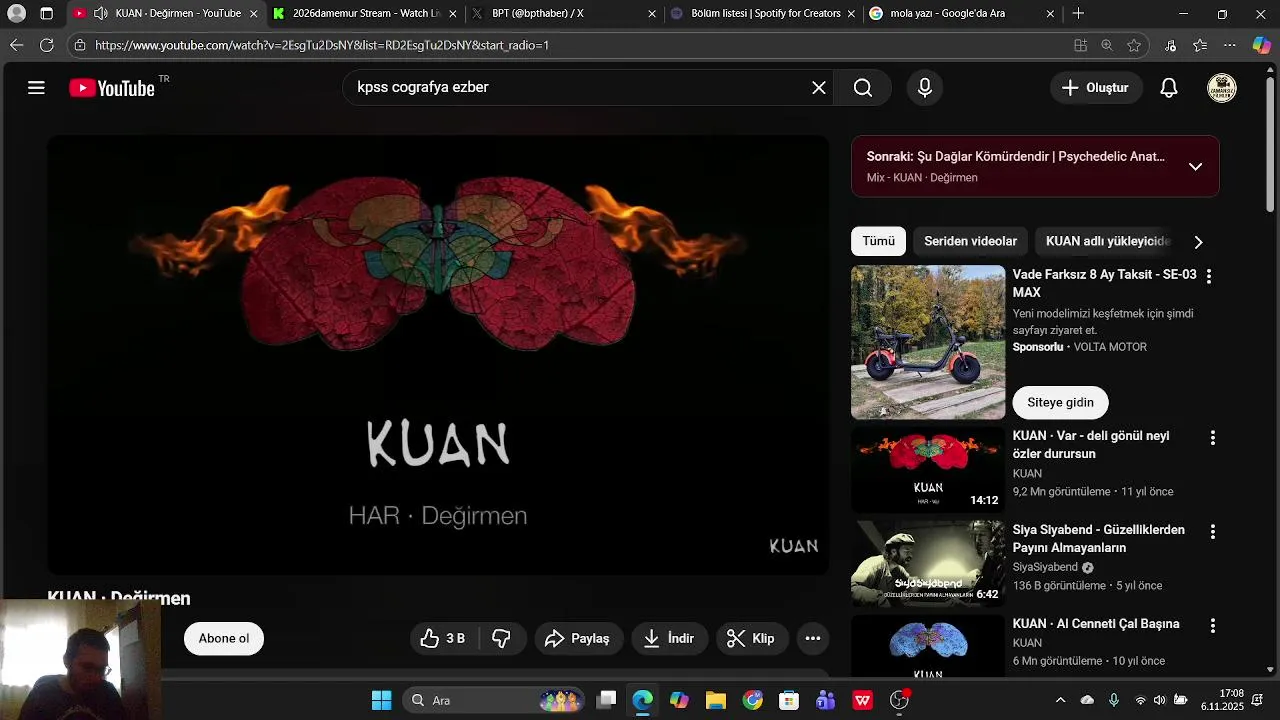Open the WPS Office taskbar icon
The image size is (1280, 720).
[x=862, y=700]
